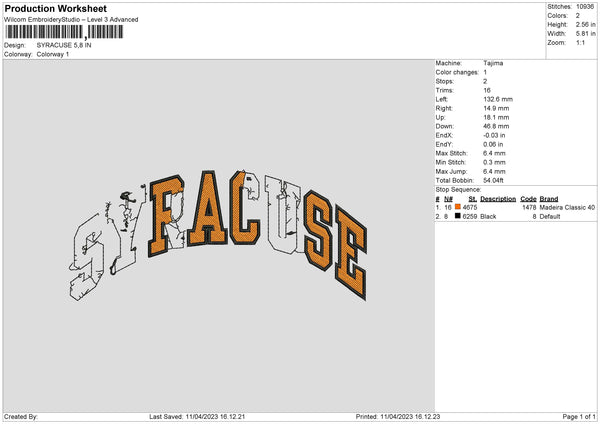The height and width of the screenshot is (424, 600).
Task: Click the Left value 132.6 mm
Action: [x=498, y=99]
